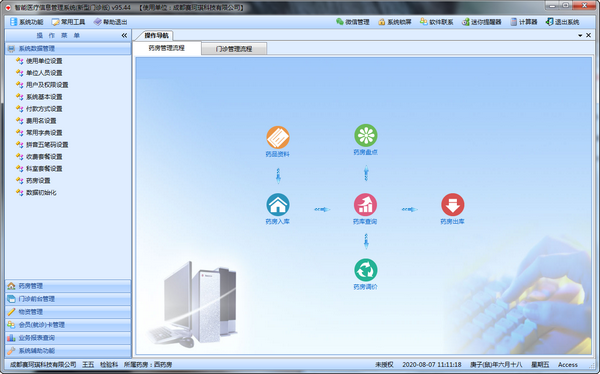Click the 星期五 status bar entry
Viewport: 600px width, 374px height.
[540, 365]
